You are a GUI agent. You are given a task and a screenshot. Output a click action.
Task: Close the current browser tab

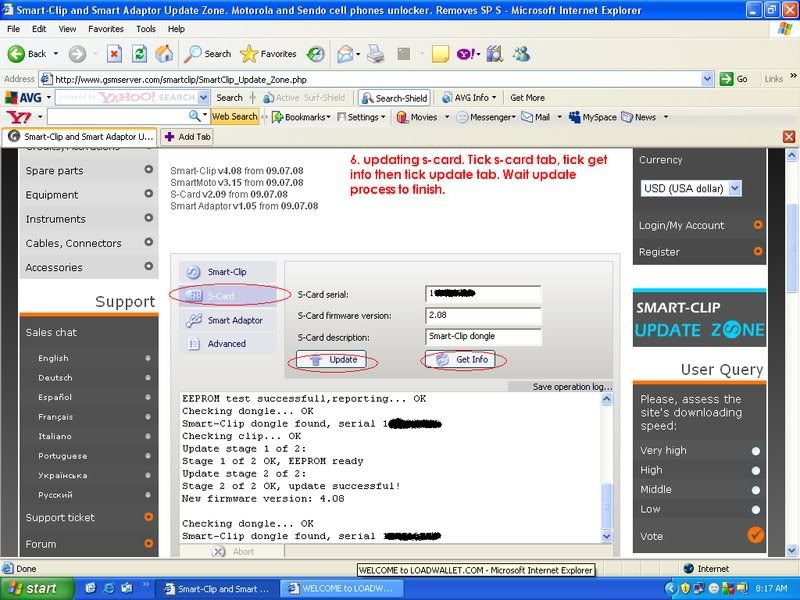tap(789, 137)
